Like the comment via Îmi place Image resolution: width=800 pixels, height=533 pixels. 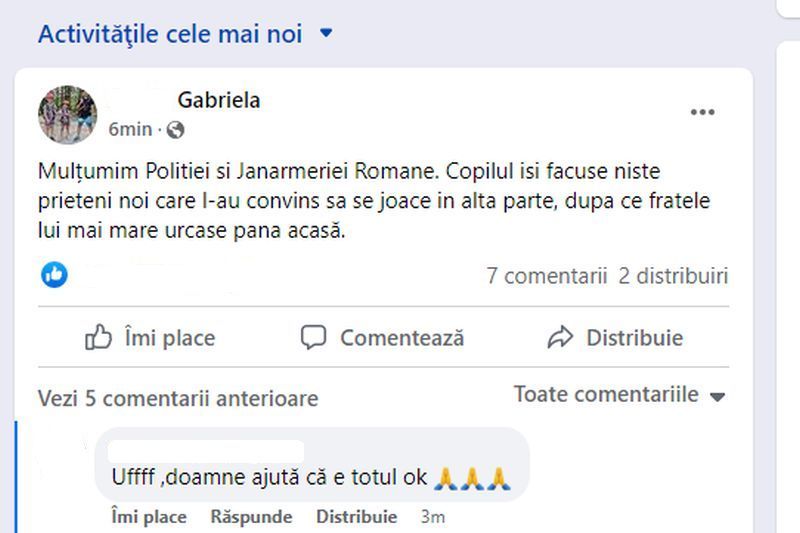click(x=149, y=517)
